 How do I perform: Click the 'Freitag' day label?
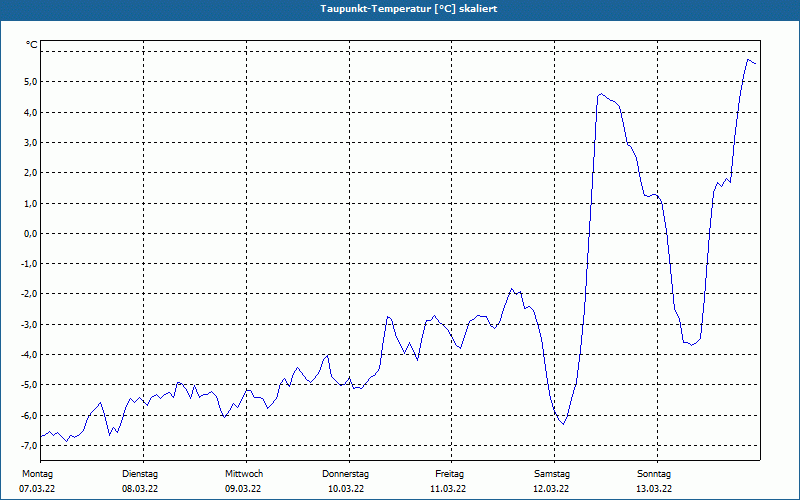(x=449, y=474)
